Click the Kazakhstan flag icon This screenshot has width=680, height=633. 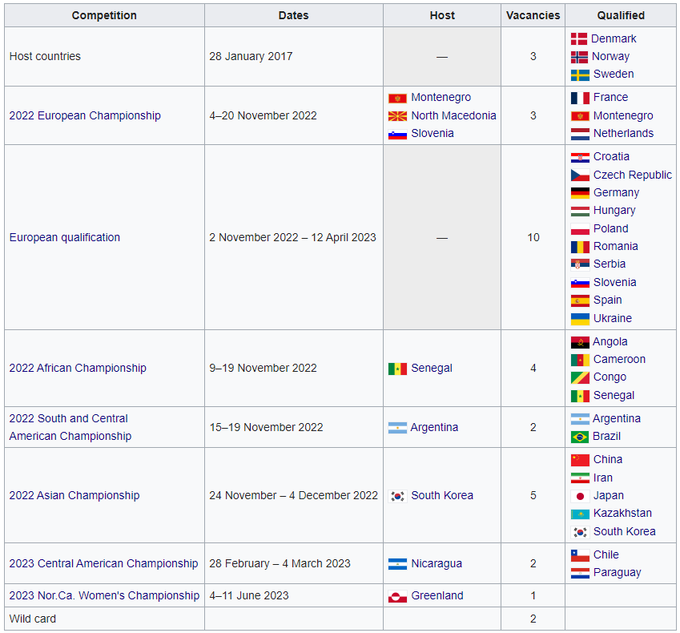(580, 514)
